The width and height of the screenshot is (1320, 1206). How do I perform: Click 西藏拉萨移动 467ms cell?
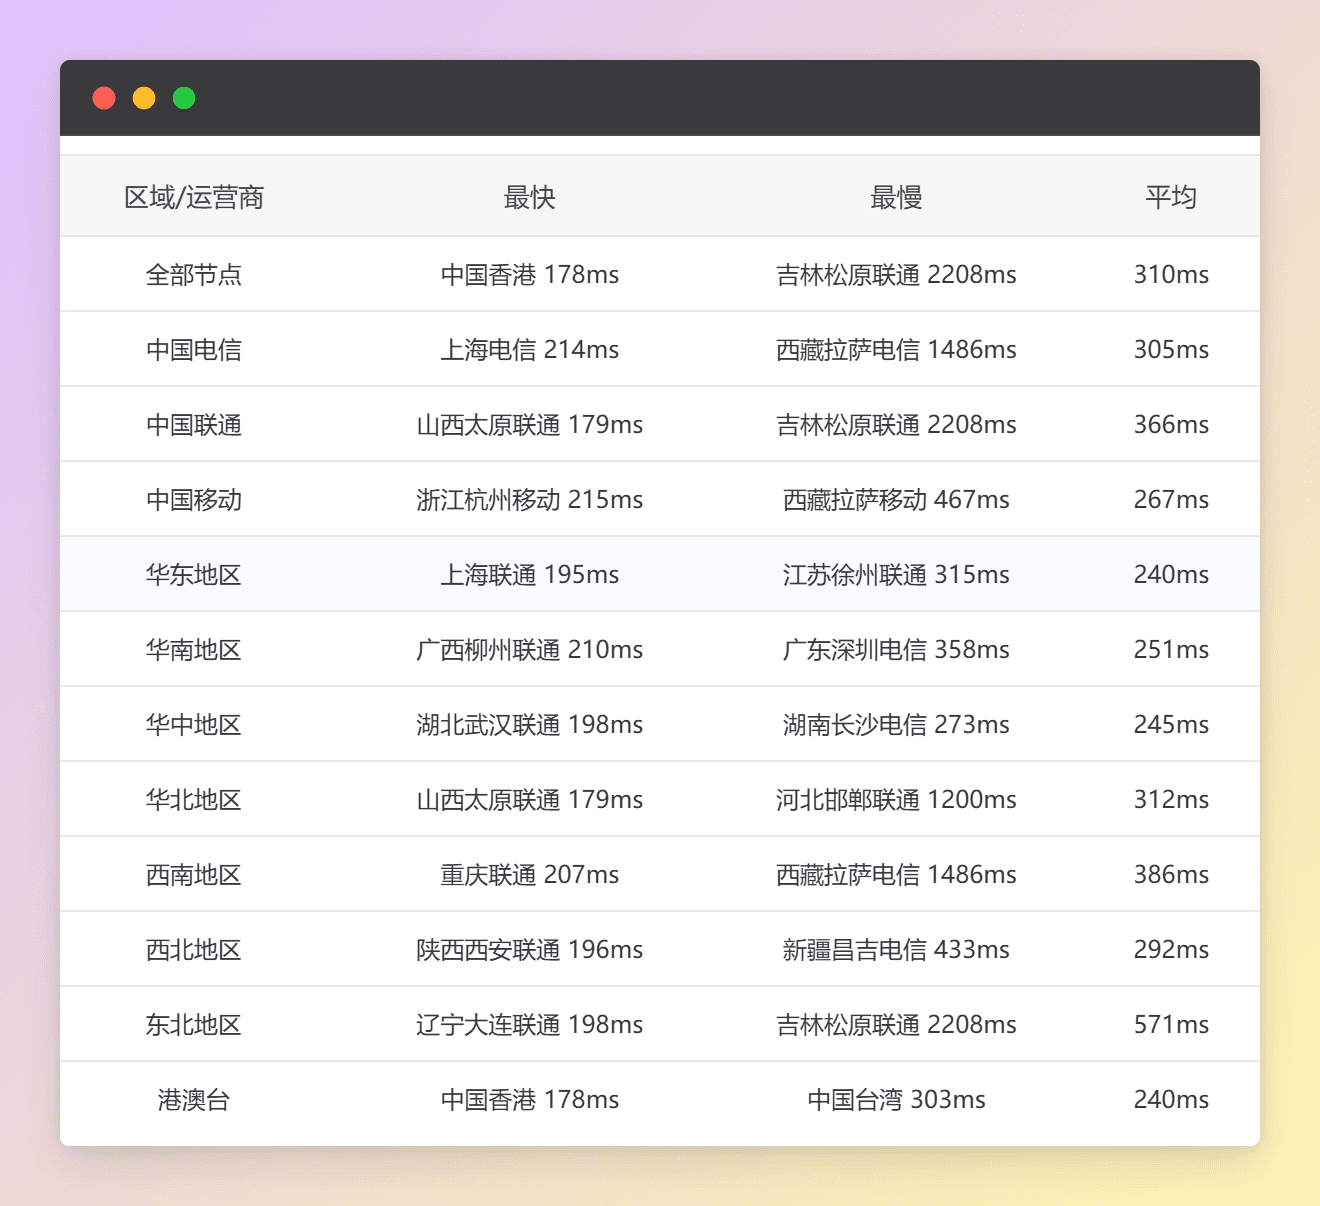[896, 499]
